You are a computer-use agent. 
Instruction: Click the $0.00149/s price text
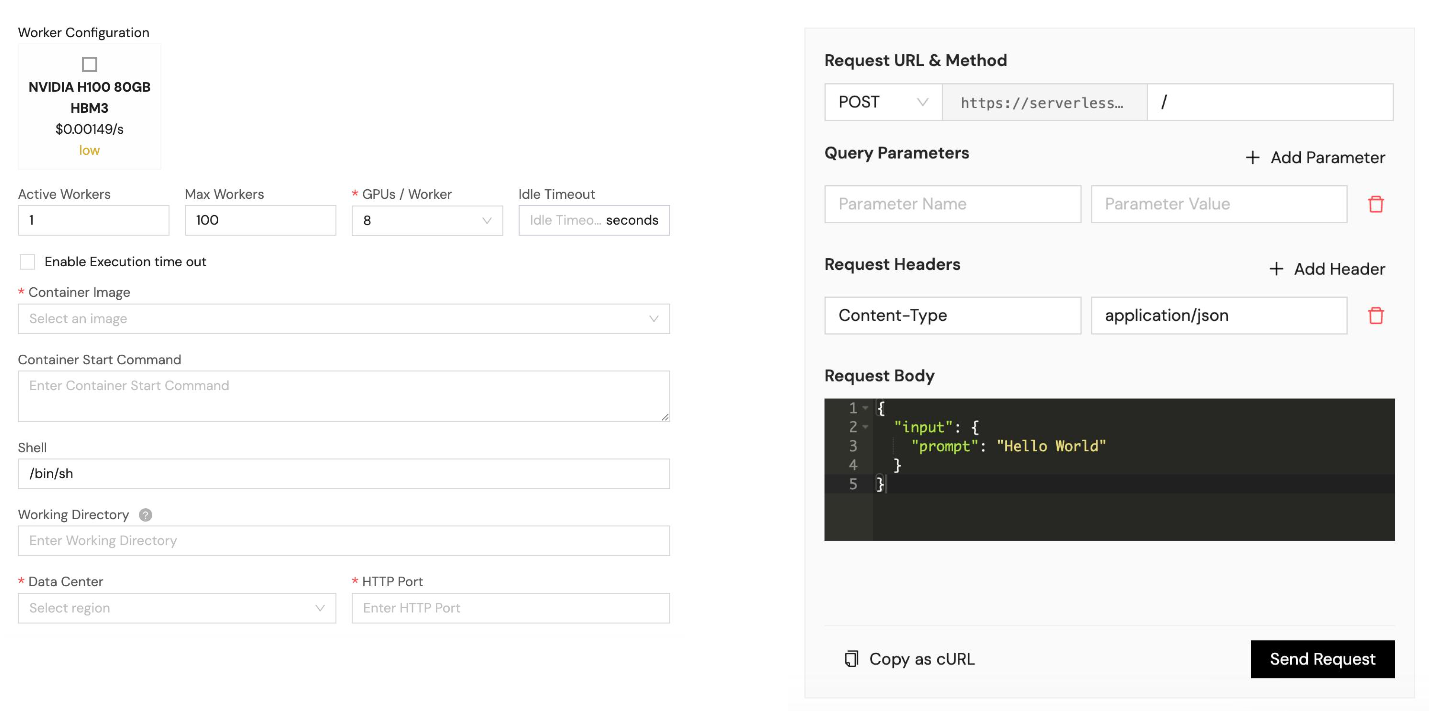click(89, 129)
